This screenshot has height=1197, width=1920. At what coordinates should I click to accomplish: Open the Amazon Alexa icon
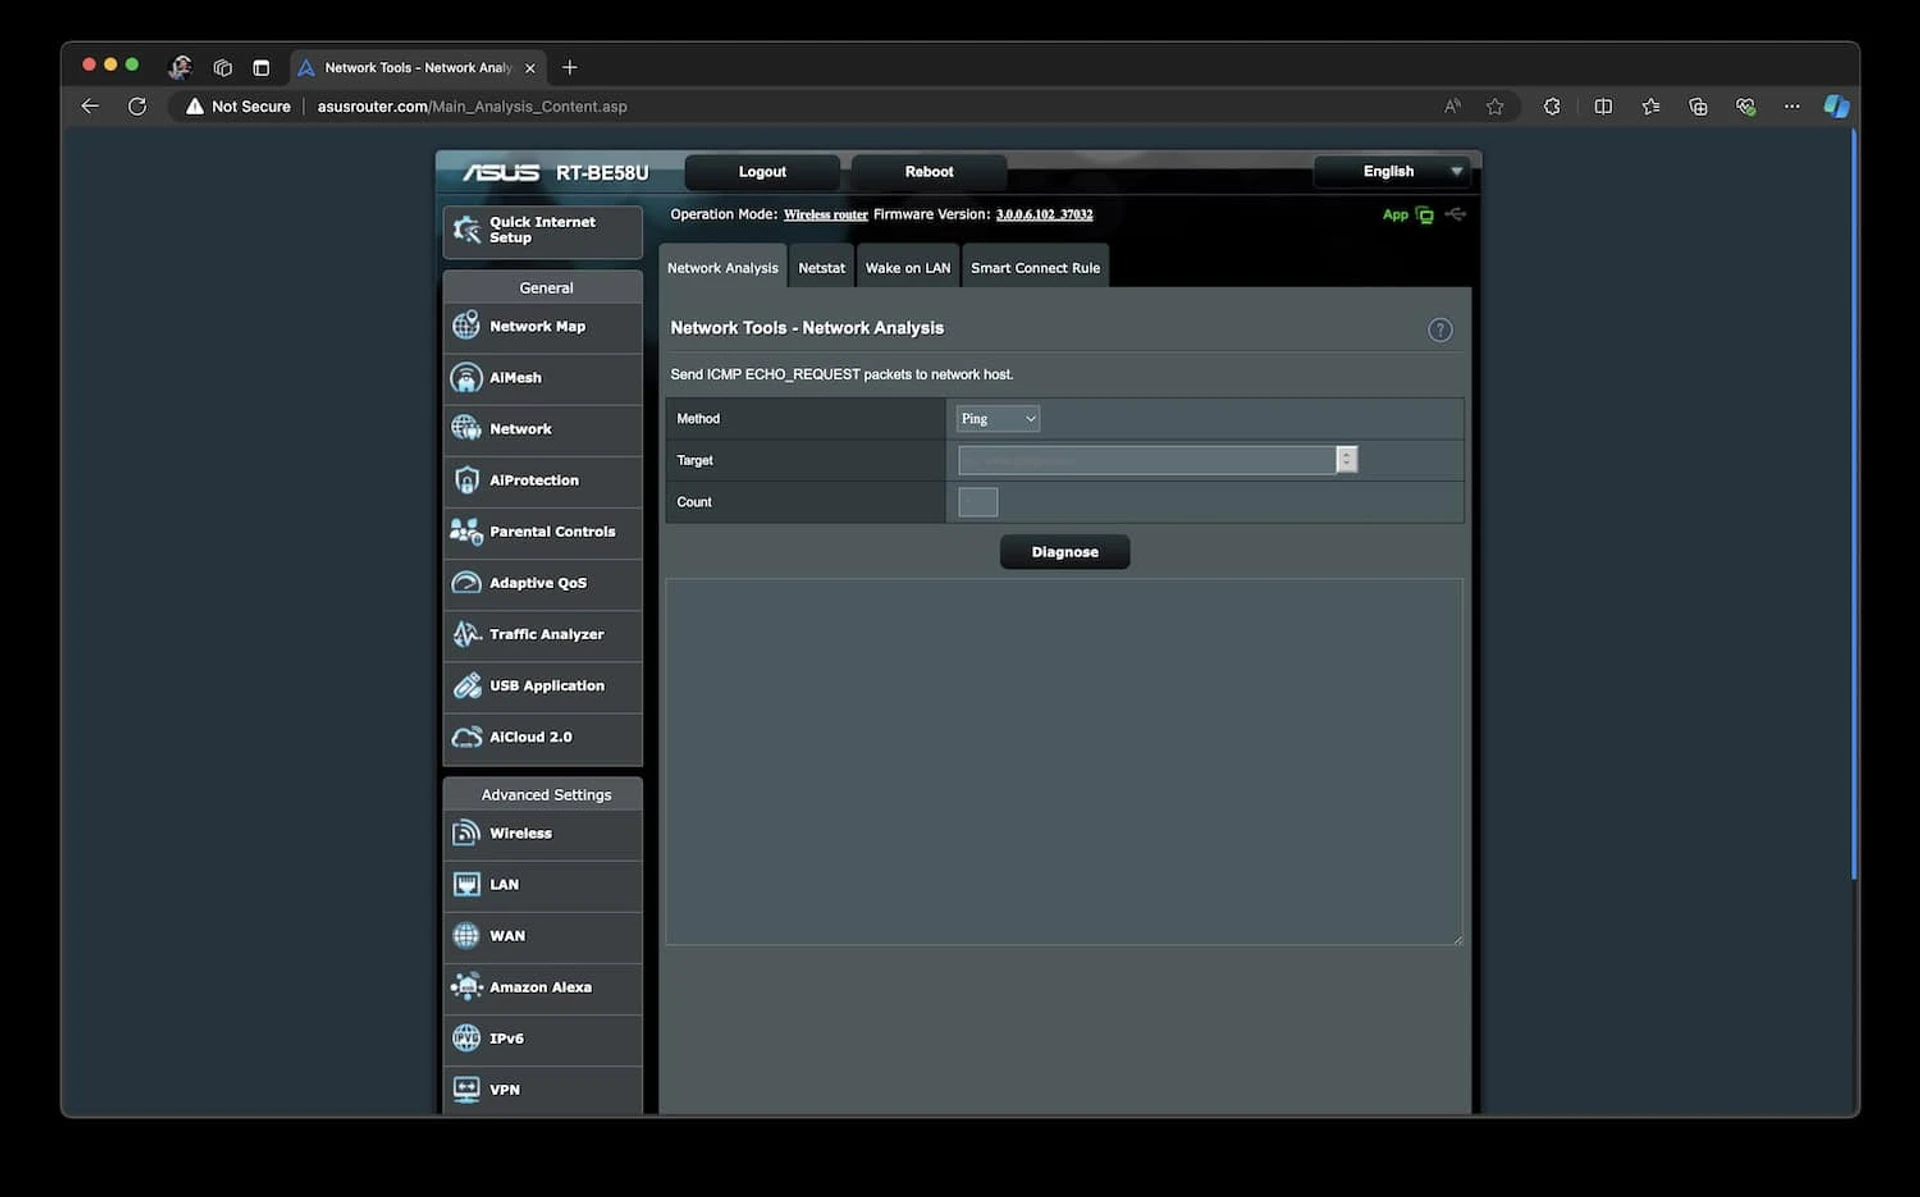466,987
